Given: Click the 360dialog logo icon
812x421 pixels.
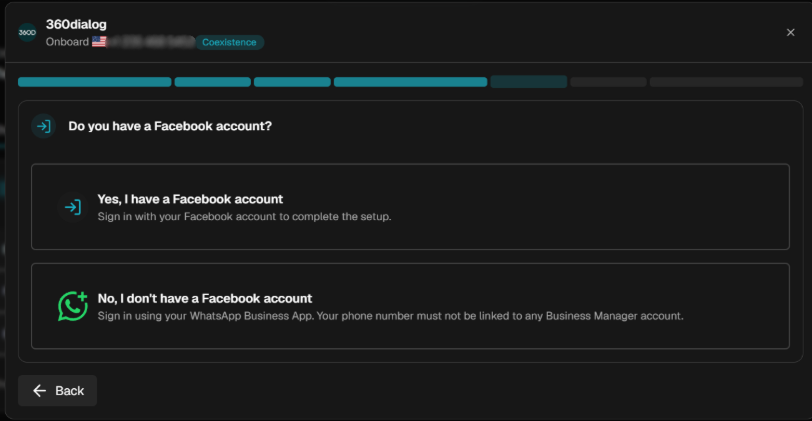Looking at the screenshot, I should 27,33.
